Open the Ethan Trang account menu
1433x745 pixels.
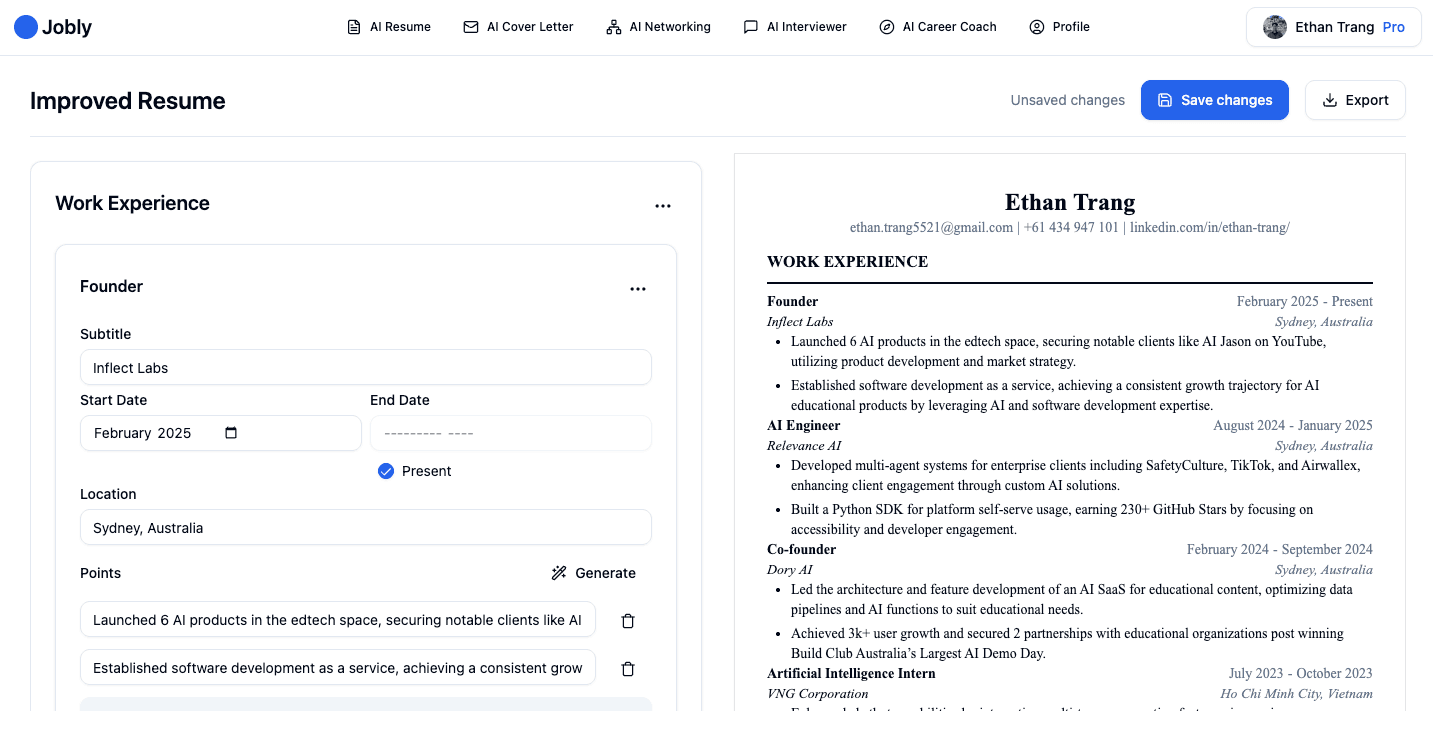coord(1333,27)
